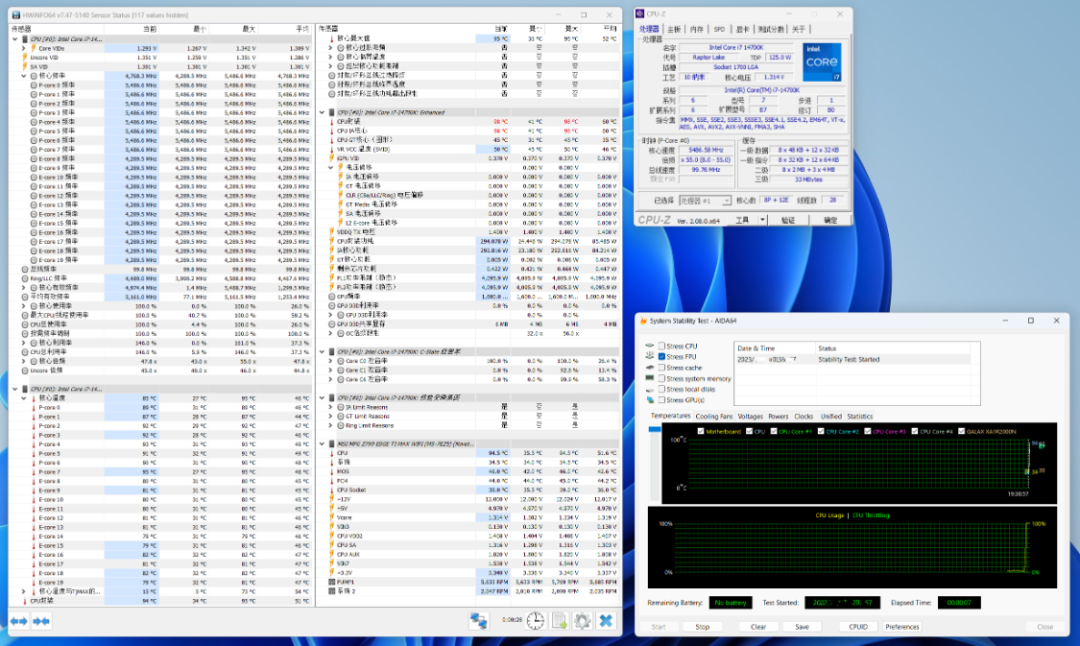
Task: Open the CPU-Z tools dropdown arrow
Action: tap(764, 220)
